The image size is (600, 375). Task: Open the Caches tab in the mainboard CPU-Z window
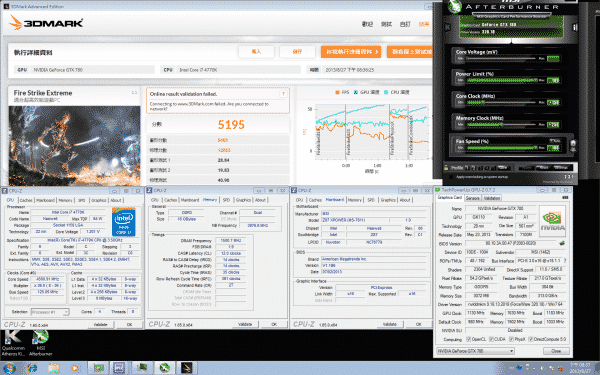[x=315, y=200]
